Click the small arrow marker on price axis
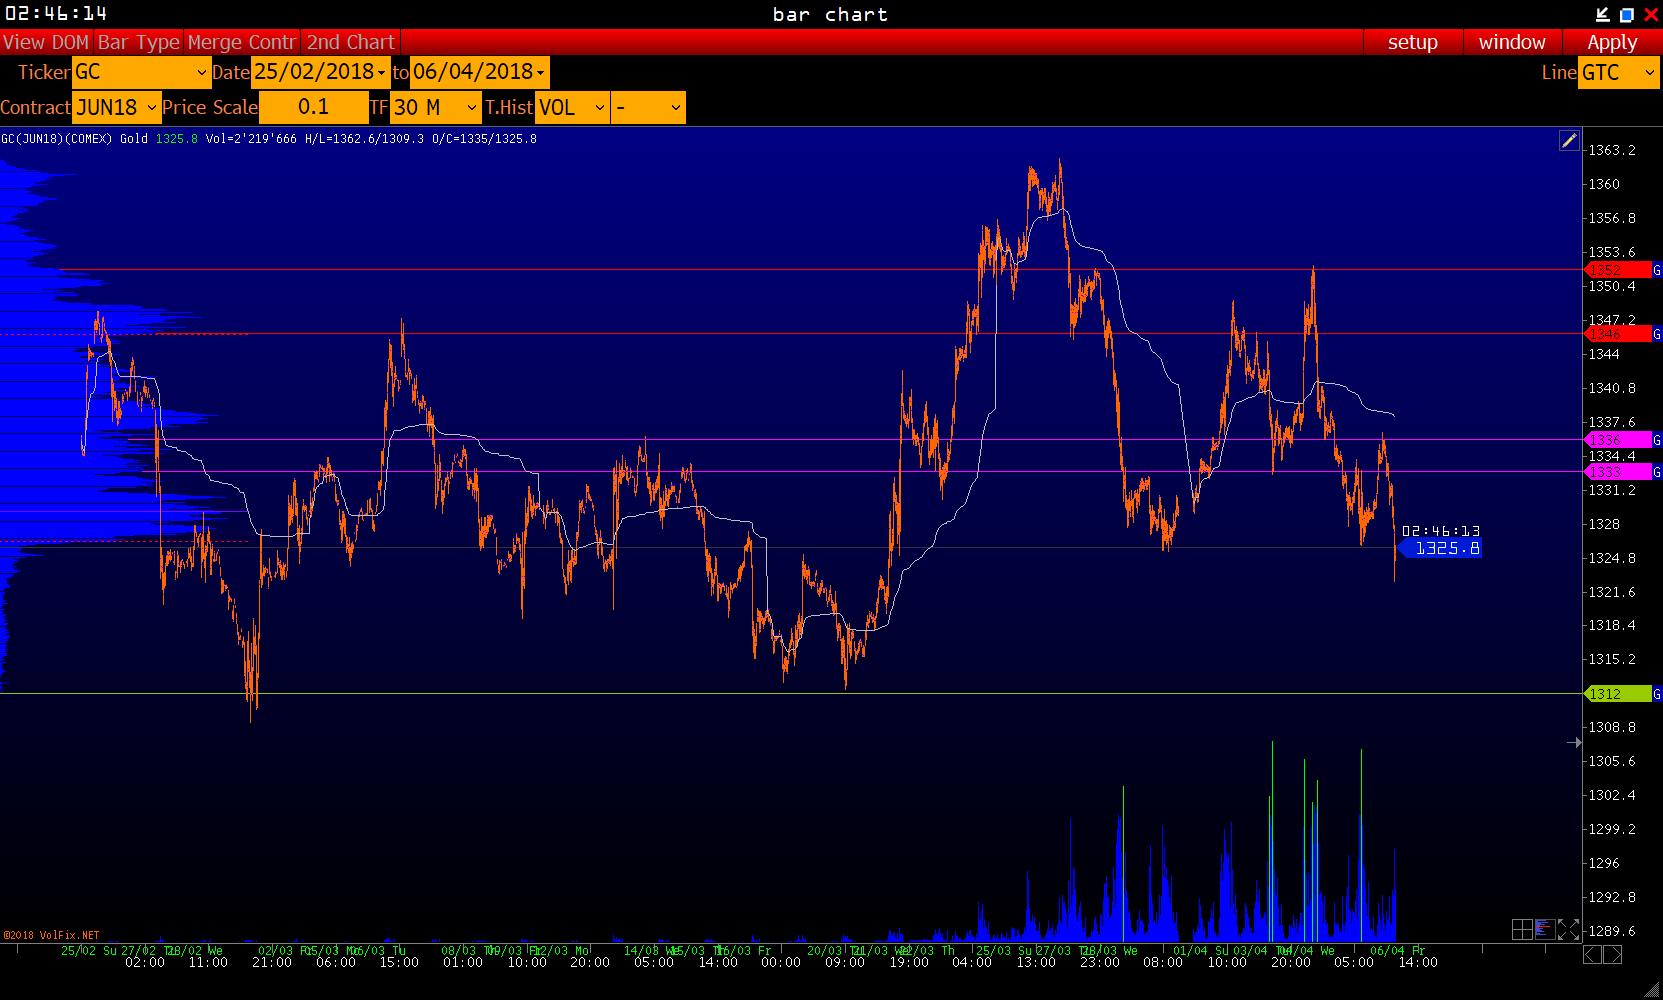Image resolution: width=1663 pixels, height=1000 pixels. pyautogui.click(x=1574, y=742)
